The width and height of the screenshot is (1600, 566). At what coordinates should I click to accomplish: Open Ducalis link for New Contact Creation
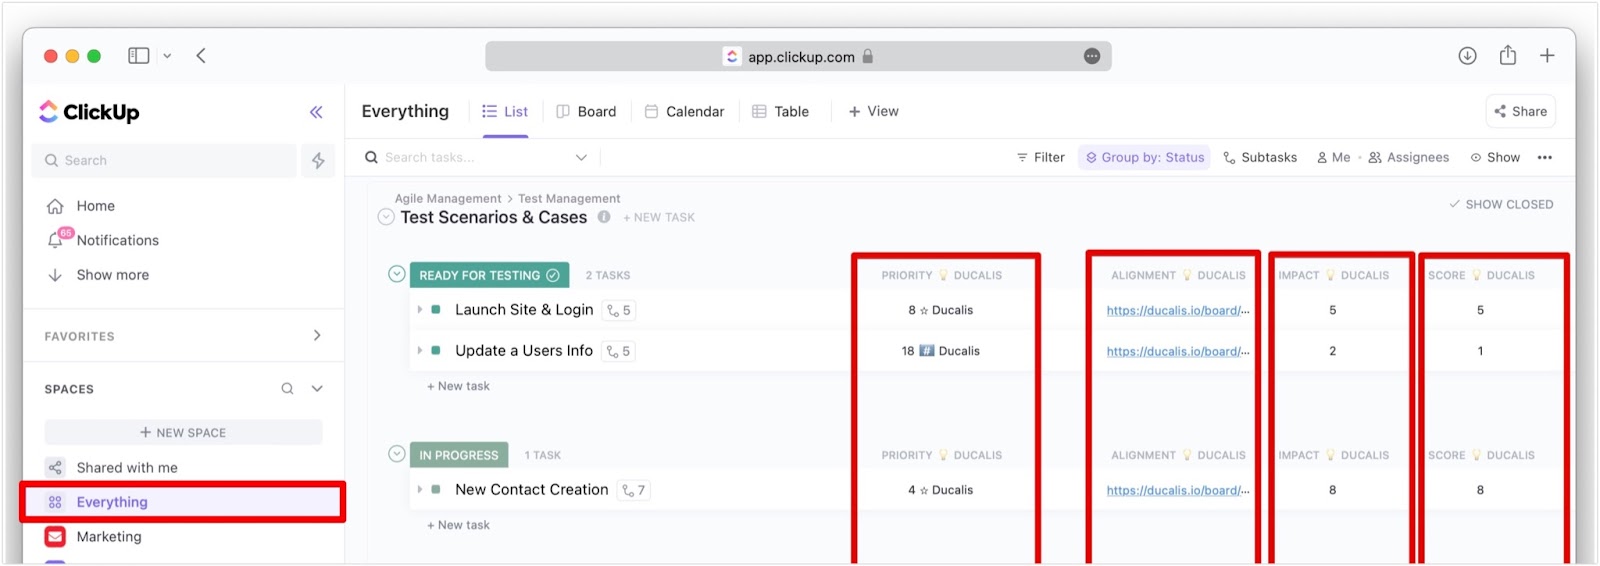pos(1178,491)
